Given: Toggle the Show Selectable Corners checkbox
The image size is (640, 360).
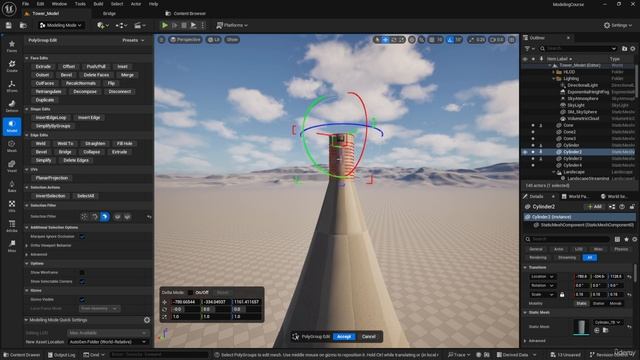Looking at the screenshot, I should tap(82, 281).
